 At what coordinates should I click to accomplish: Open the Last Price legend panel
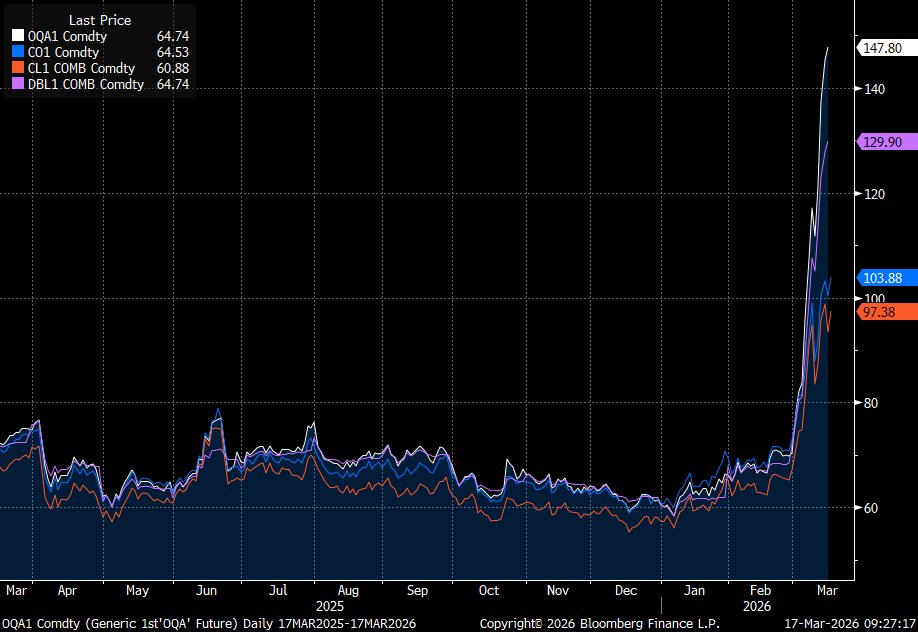[98, 20]
